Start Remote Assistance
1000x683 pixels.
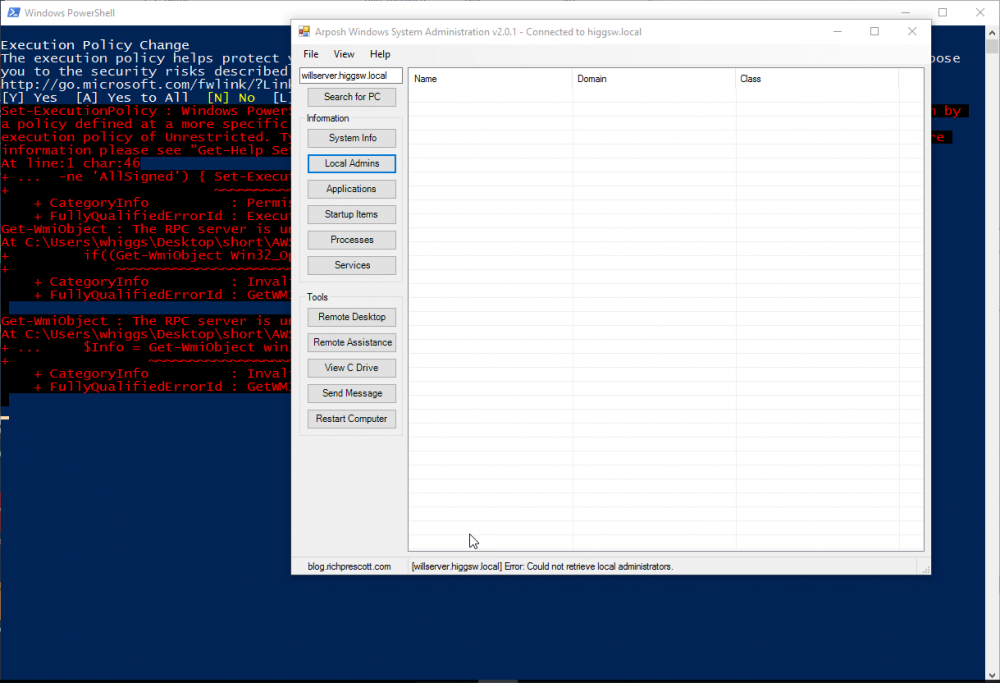[x=351, y=342]
